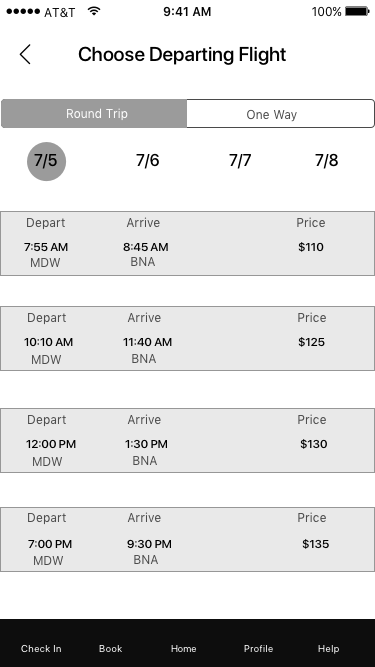
Task: Tap the battery indicator icon
Action: pos(357,11)
